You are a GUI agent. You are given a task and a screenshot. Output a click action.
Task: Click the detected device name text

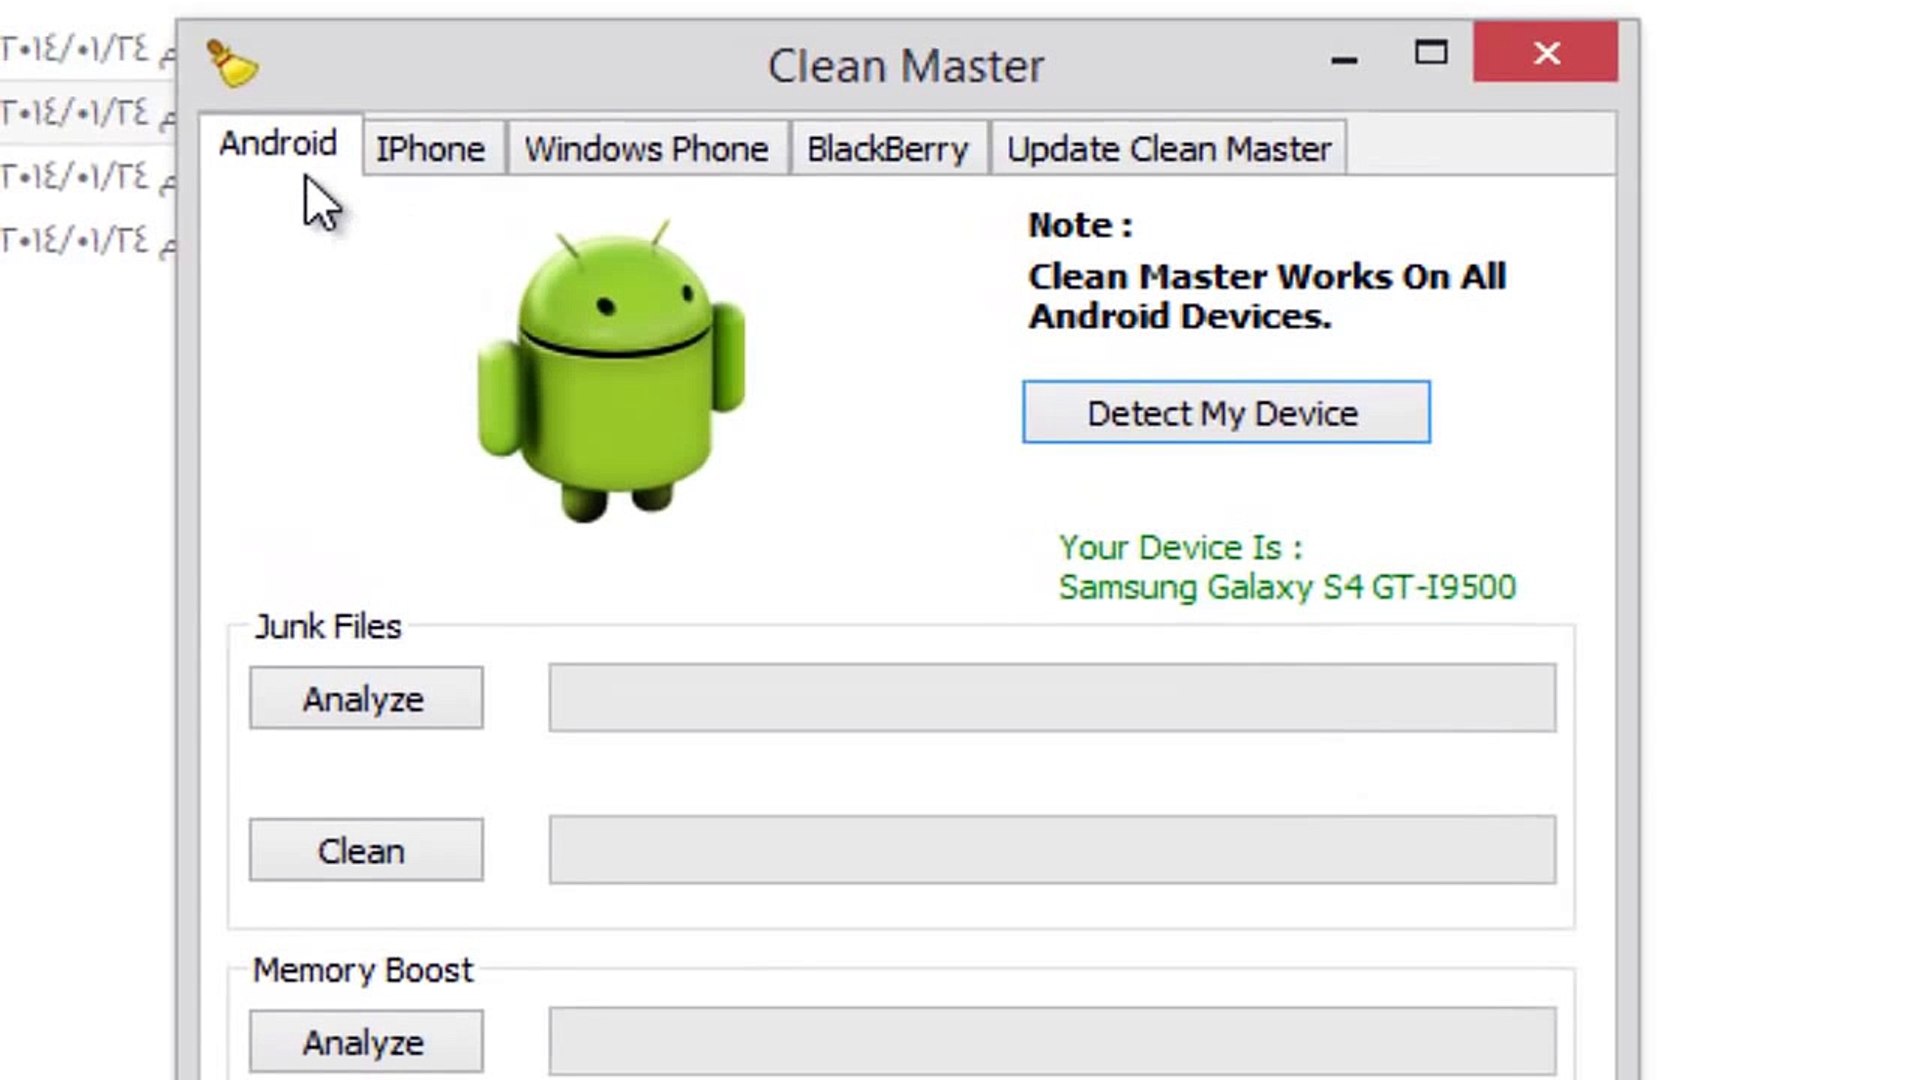(1286, 588)
